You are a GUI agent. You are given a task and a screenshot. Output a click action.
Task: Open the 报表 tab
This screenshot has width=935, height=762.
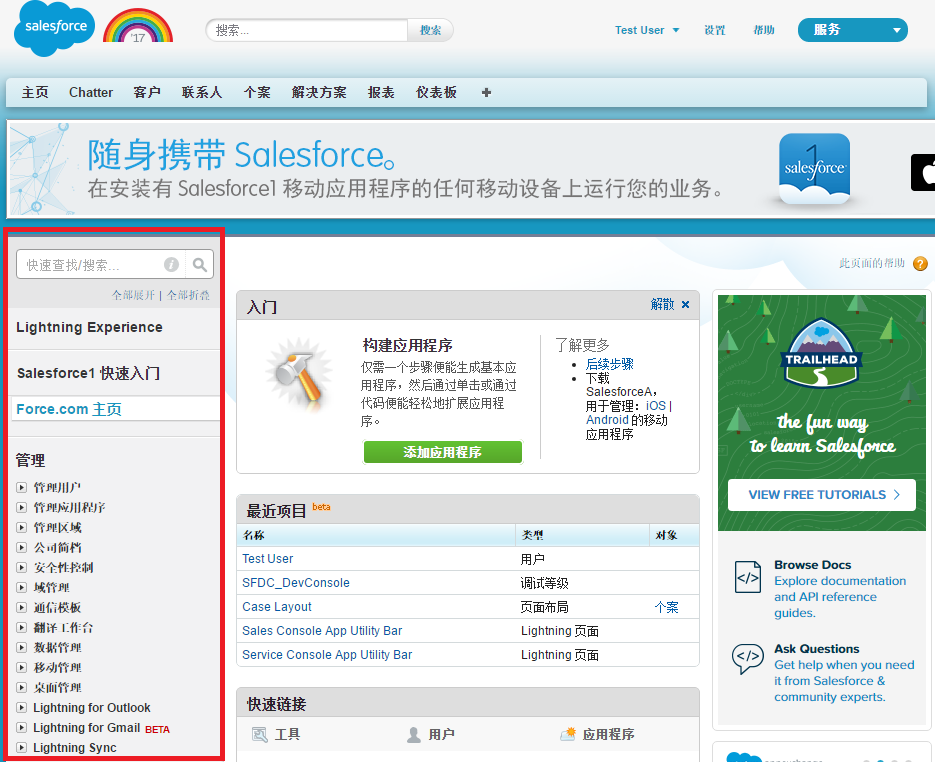(x=380, y=92)
